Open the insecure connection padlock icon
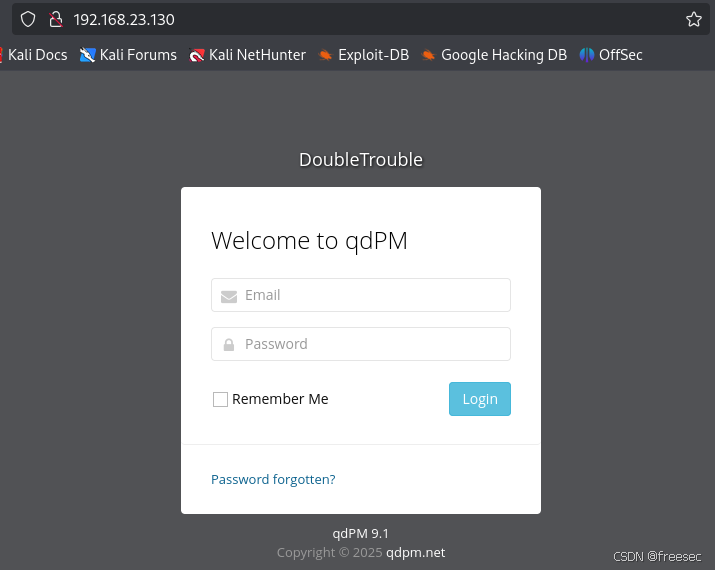 coord(56,19)
